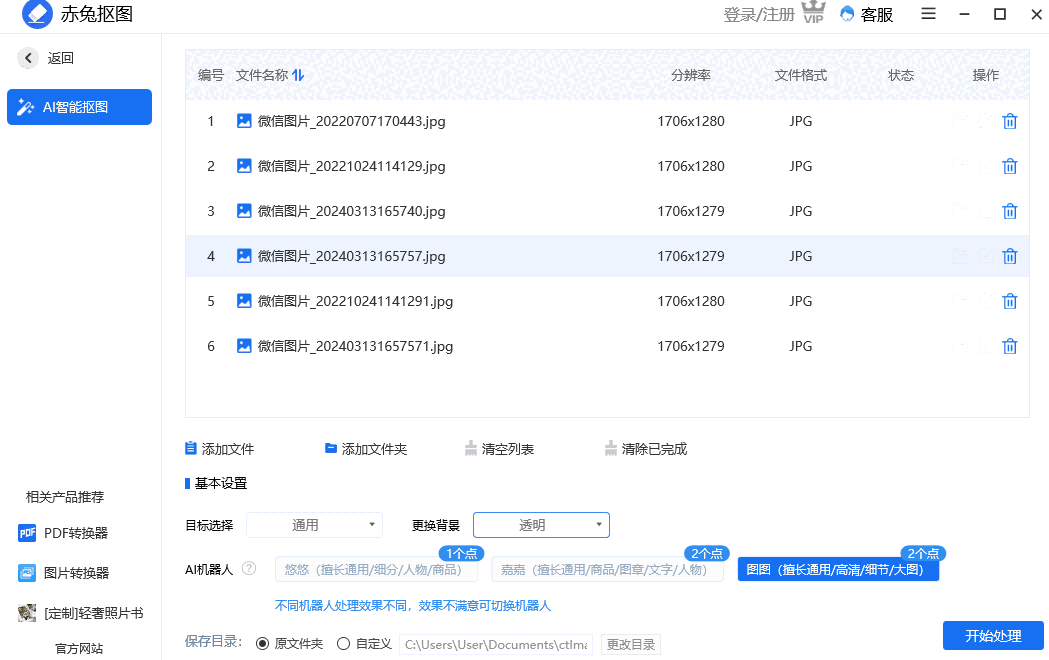This screenshot has height=660, width=1049.
Task: Select the 自定义 custom directory option
Action: 342,644
